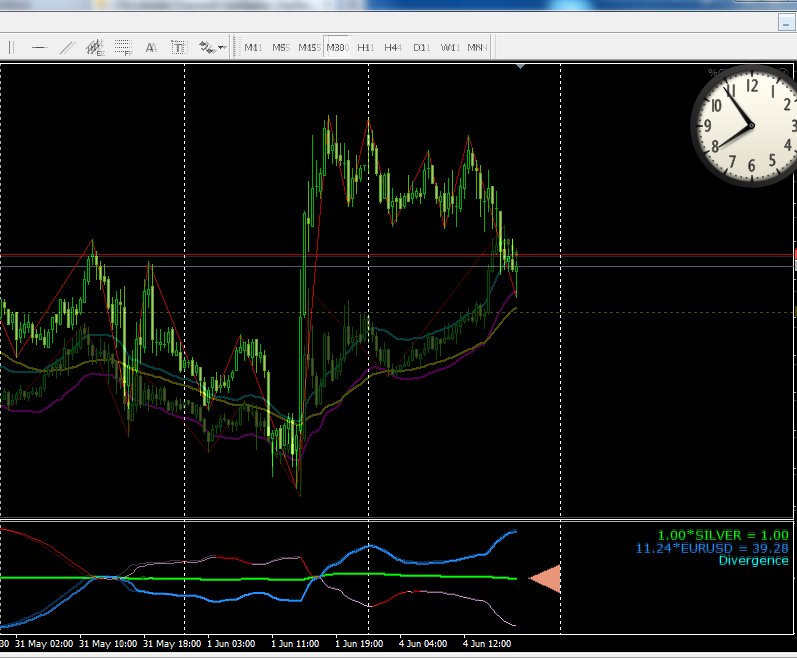
Task: Select the text label tool
Action: [x=178, y=47]
